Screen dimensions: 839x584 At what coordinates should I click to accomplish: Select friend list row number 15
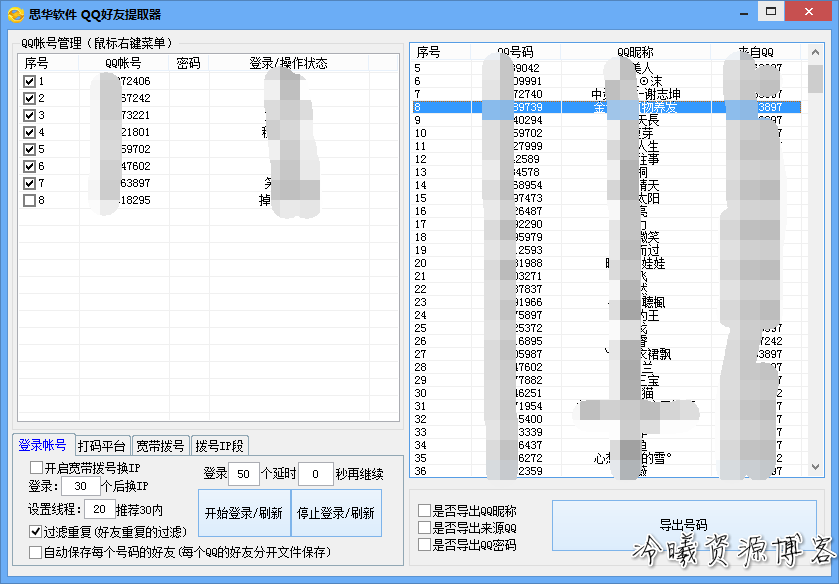tap(606, 198)
